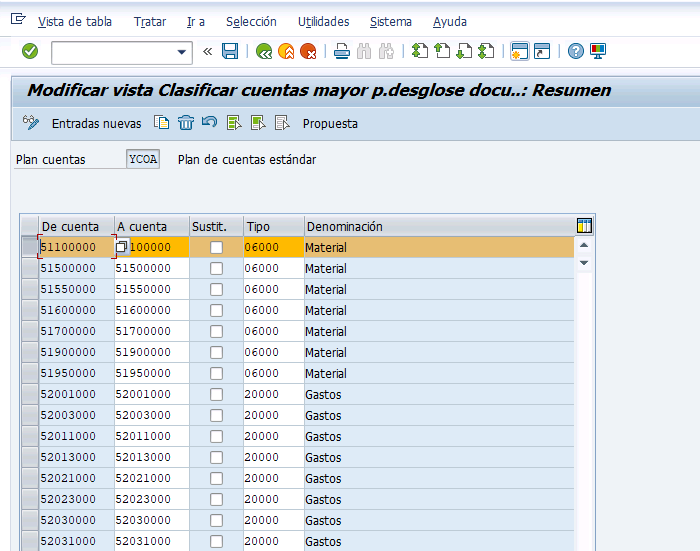
Task: Collapse command field with double chevron
Action: click(x=207, y=52)
